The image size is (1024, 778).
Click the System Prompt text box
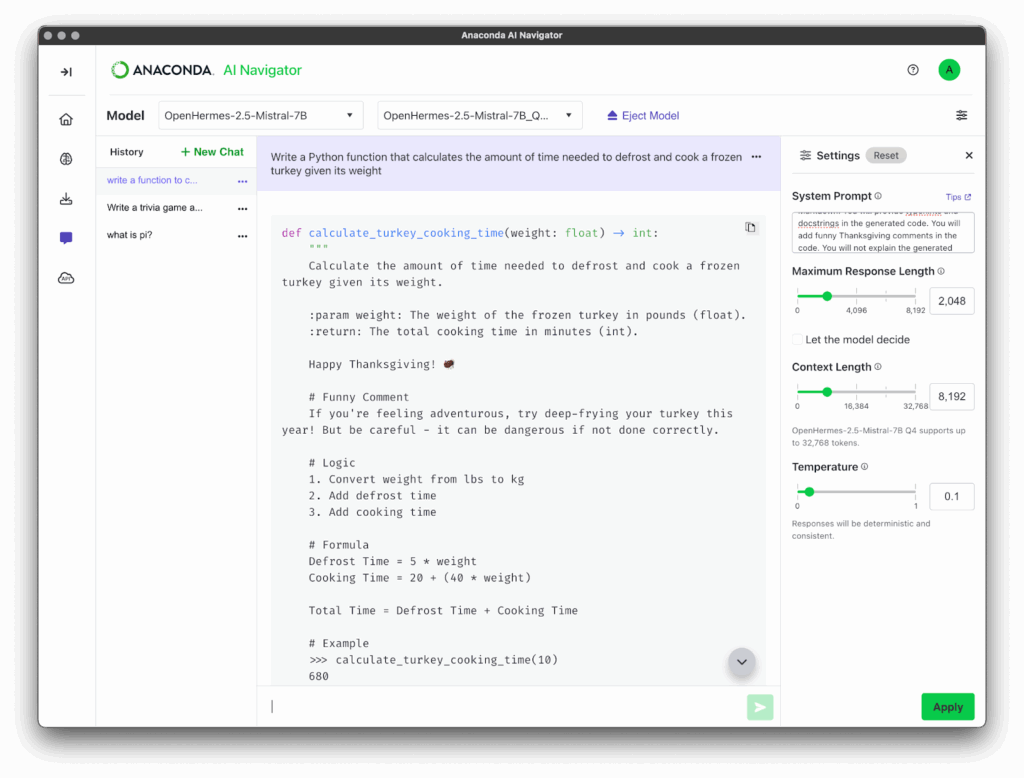(883, 233)
